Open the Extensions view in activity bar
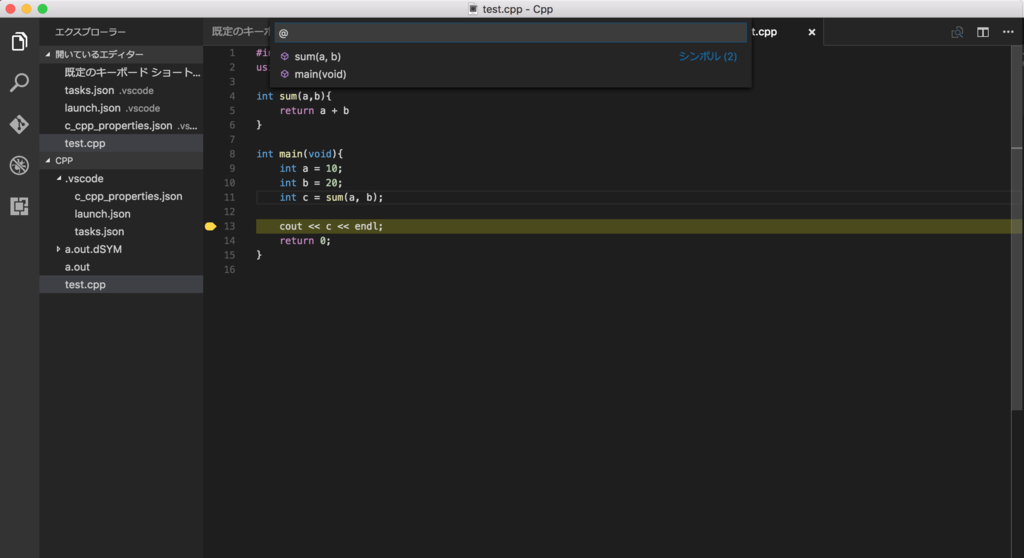1024x558 pixels. 19,206
